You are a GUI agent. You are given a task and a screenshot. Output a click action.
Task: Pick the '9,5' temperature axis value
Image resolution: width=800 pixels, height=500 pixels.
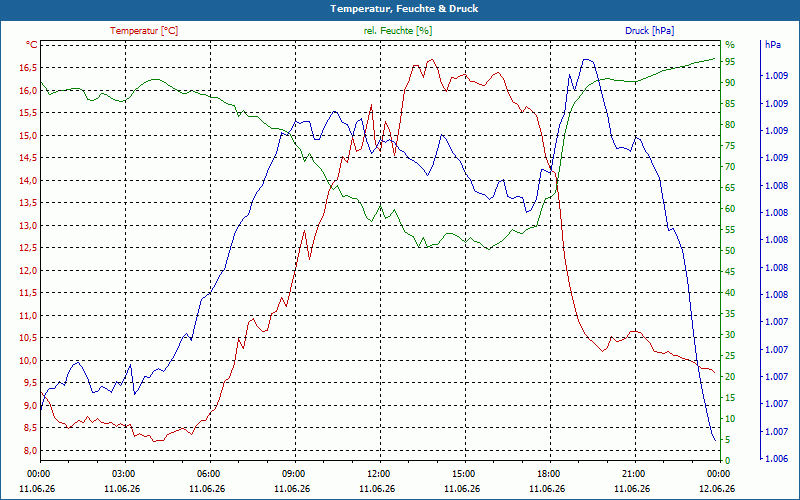pyautogui.click(x=30, y=383)
